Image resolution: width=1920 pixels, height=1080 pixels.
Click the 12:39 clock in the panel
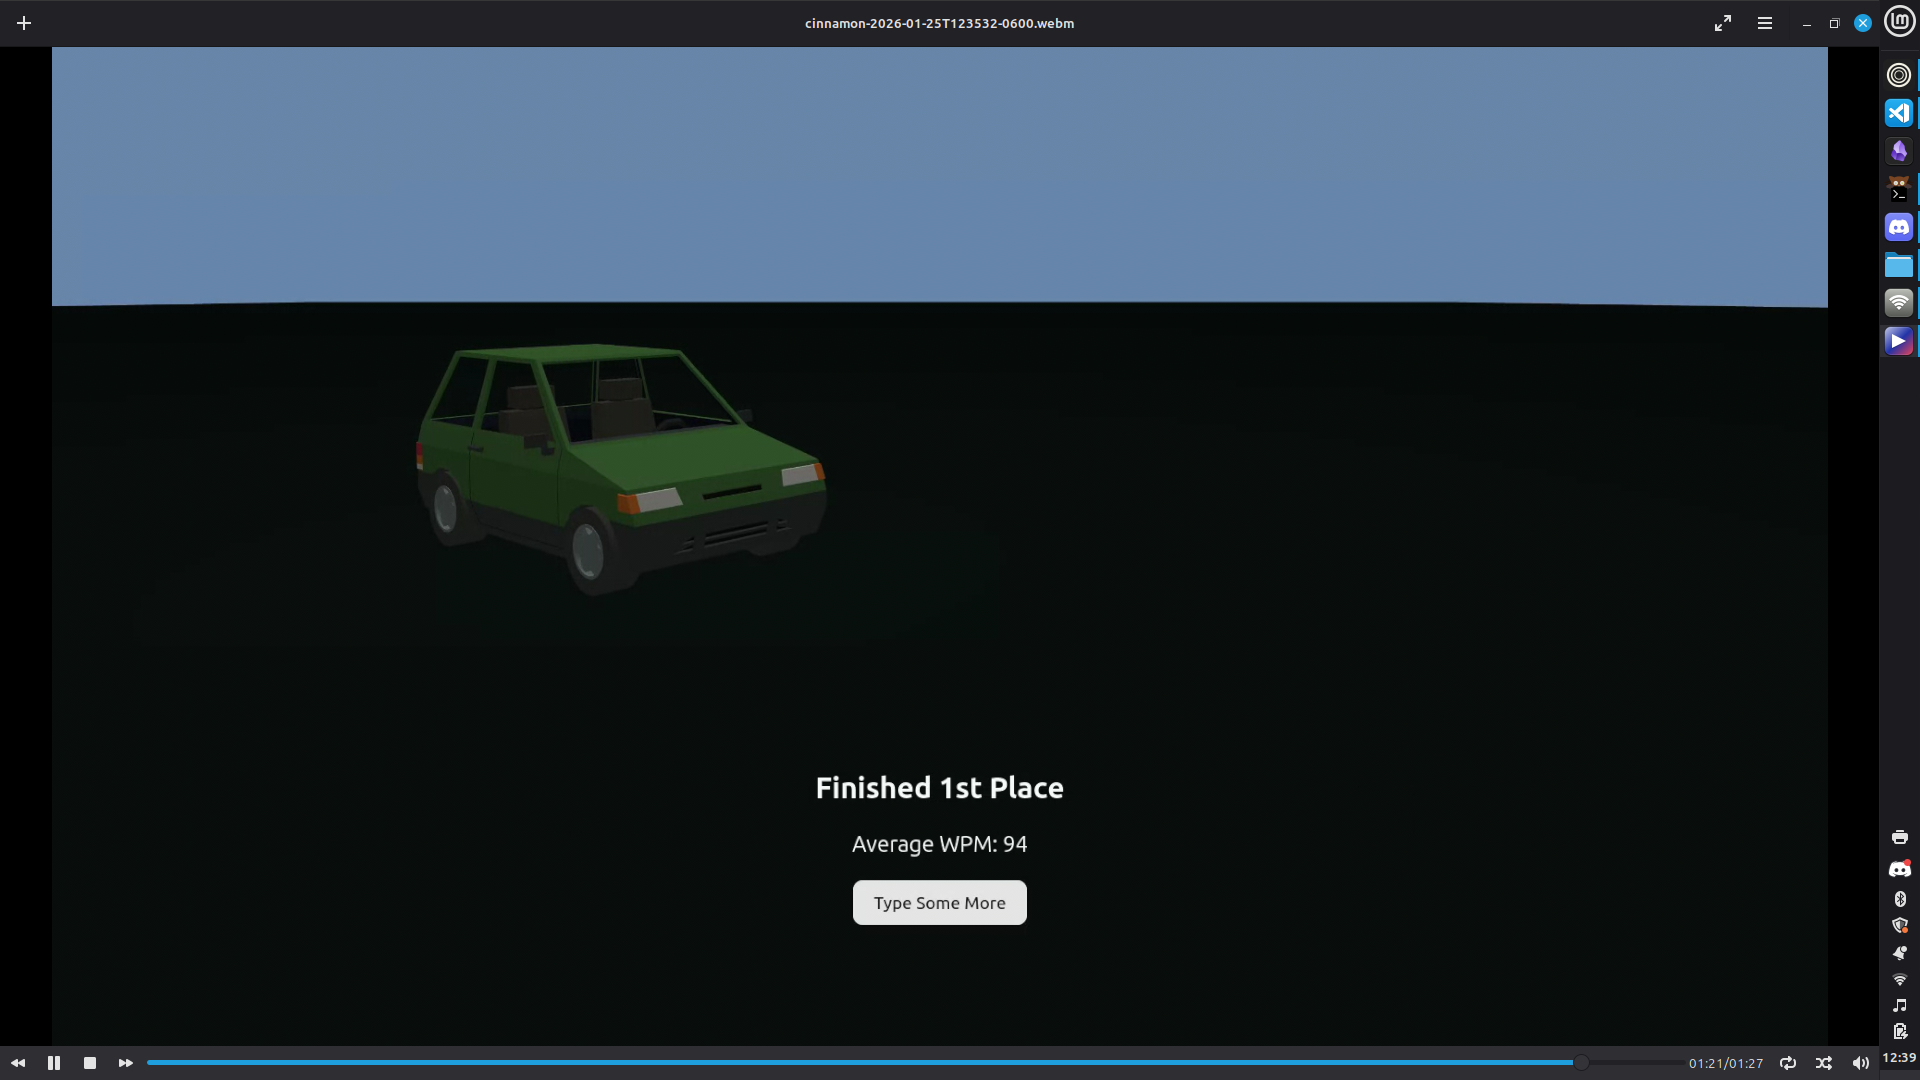tap(1899, 1057)
